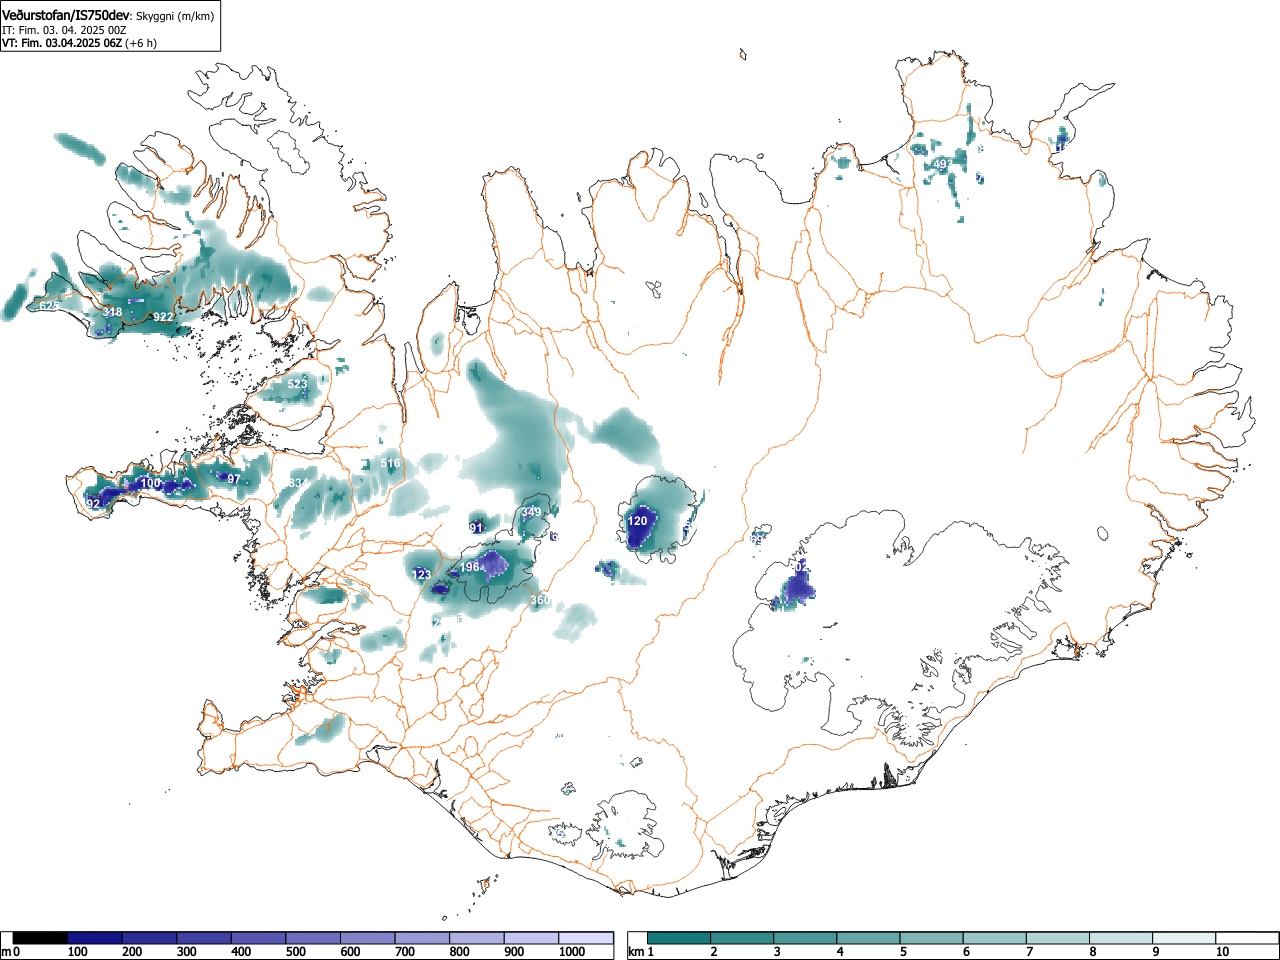Pick the 4–5 km legend swatch
Viewport: 1280px width, 960px height.
pos(868,938)
